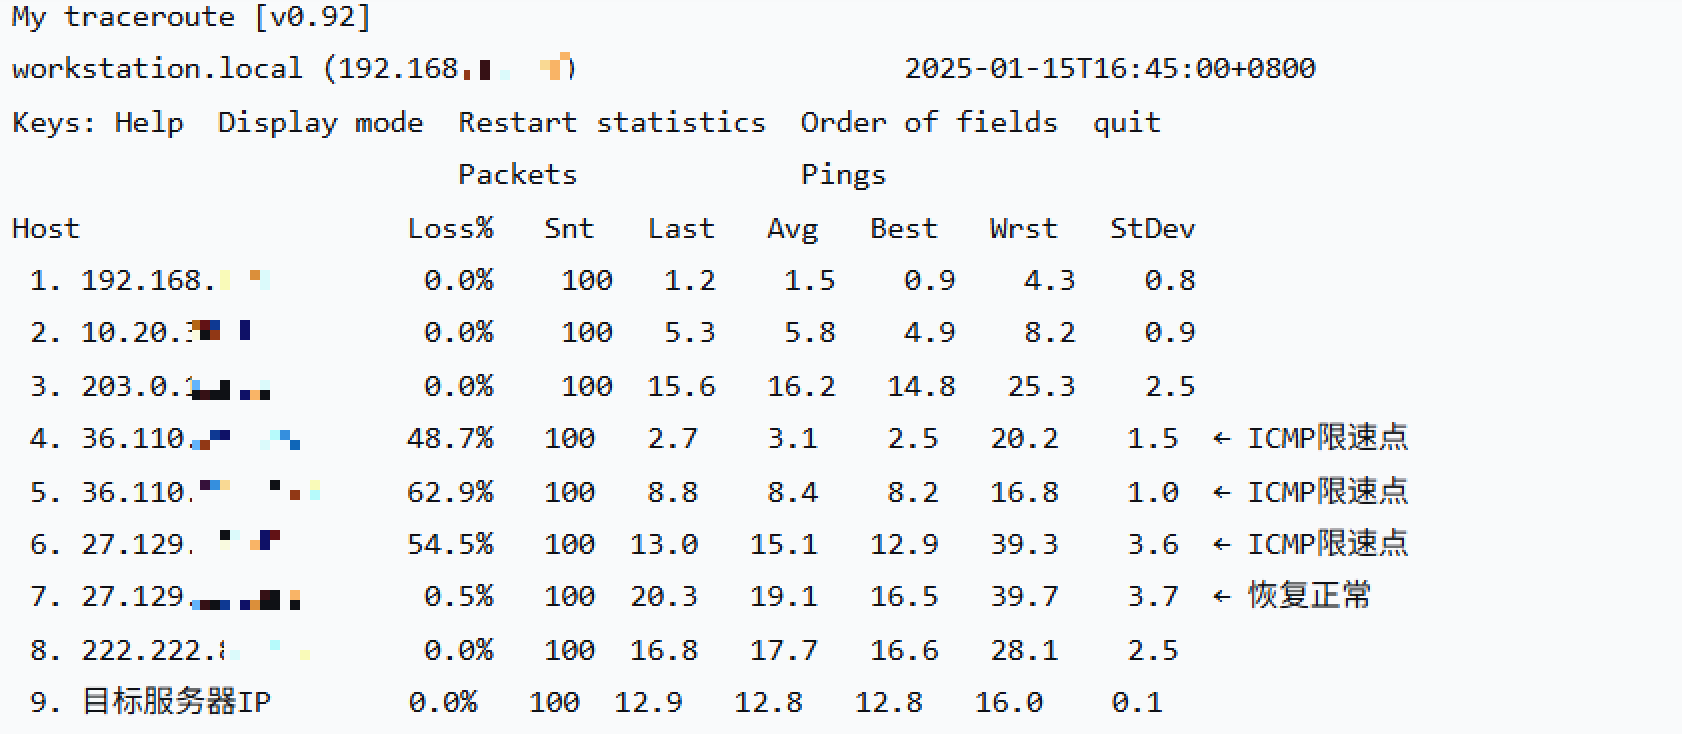Screen dimensions: 1682x734
Task: Click the My traceroute v0.92 title
Action: 191,17
